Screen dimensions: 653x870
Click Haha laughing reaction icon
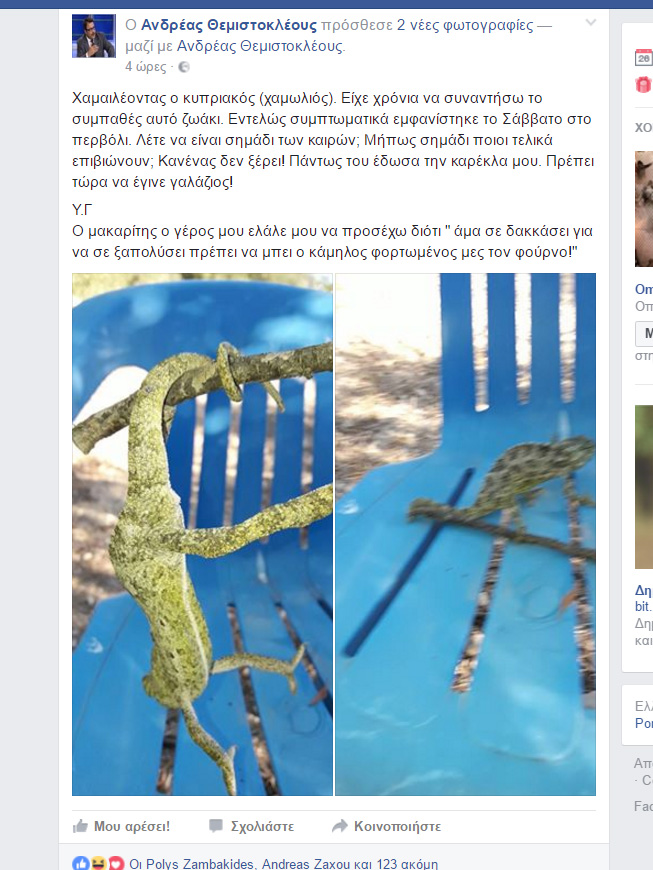(x=98, y=863)
